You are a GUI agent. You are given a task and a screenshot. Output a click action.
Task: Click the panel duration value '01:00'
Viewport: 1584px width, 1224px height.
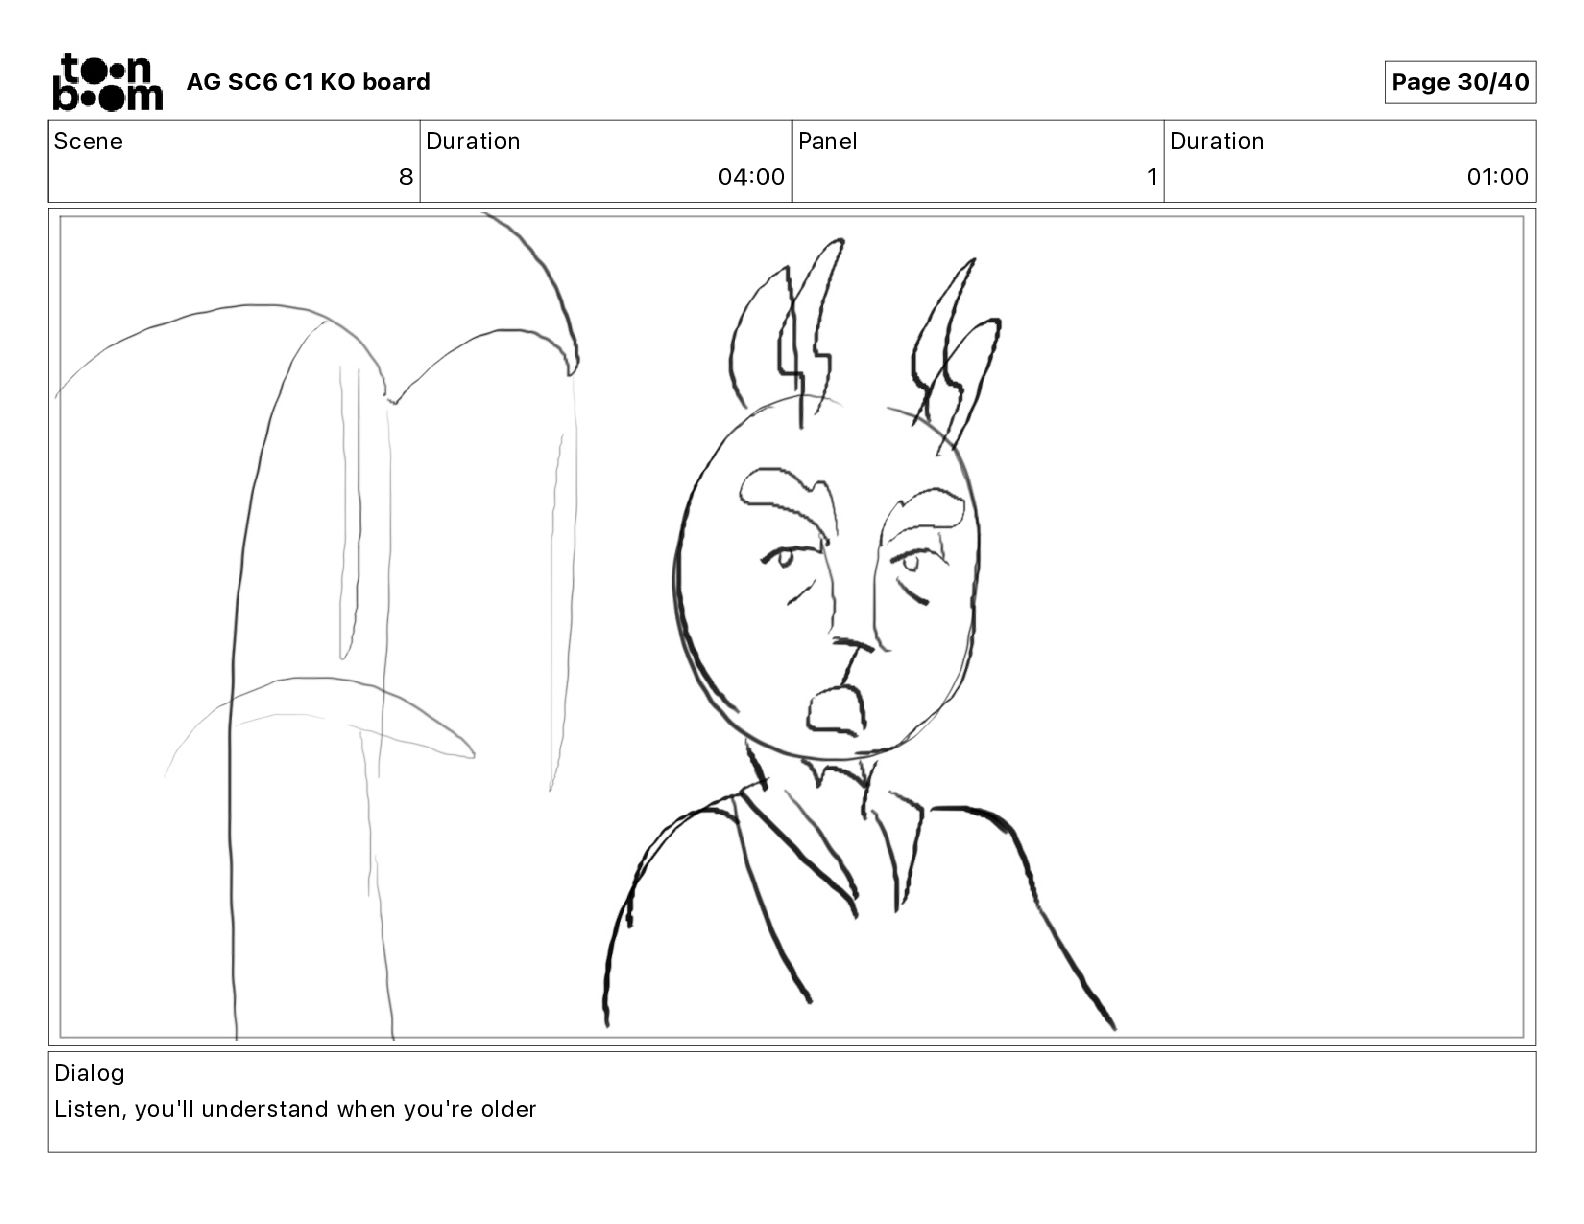pyautogui.click(x=1497, y=177)
